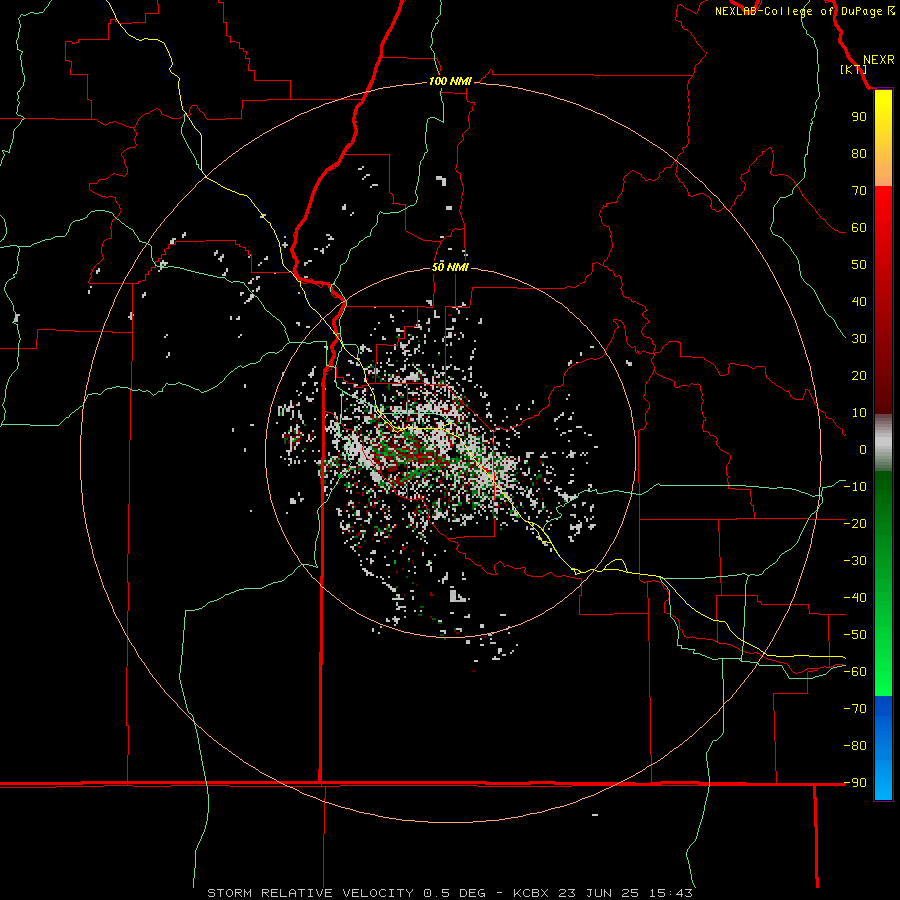Click the "-50" value on the velocity scale
The width and height of the screenshot is (900, 900).
click(x=855, y=634)
